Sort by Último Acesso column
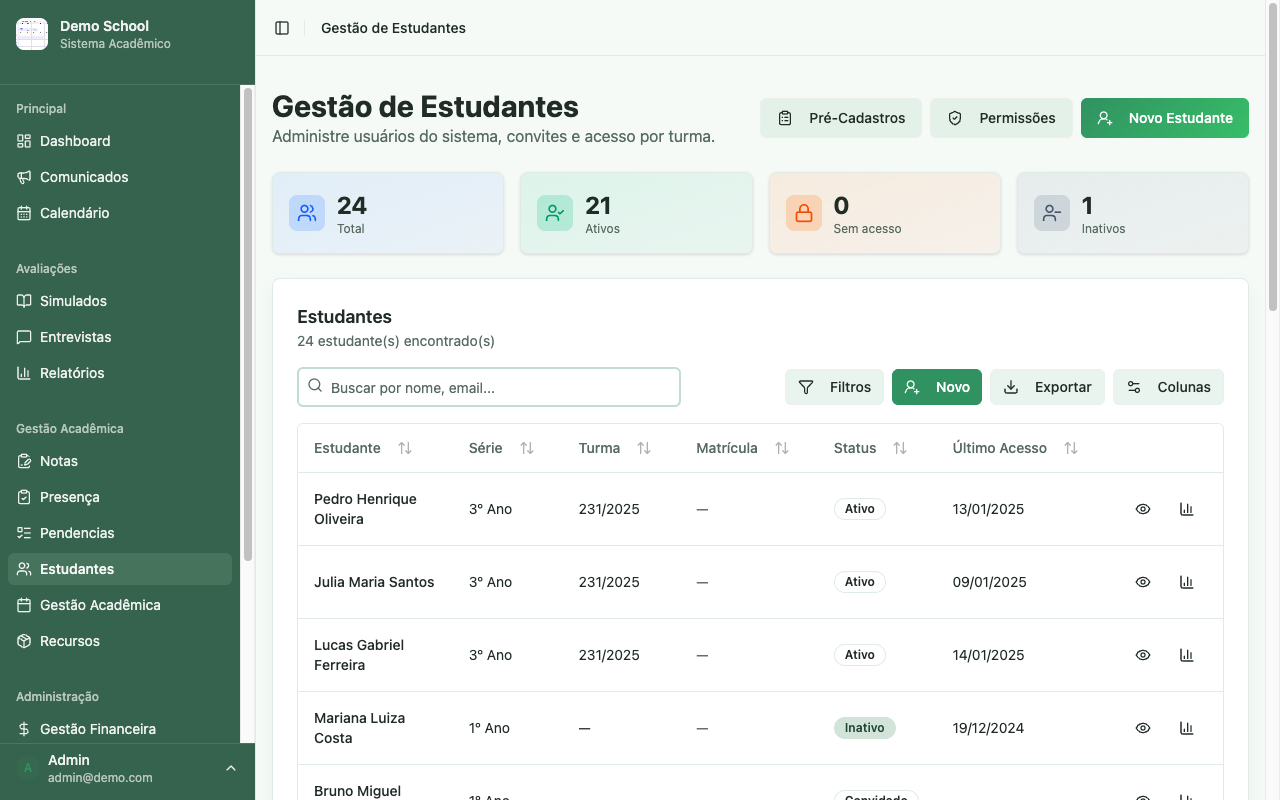Screen dimensions: 1280x800 1071,448
